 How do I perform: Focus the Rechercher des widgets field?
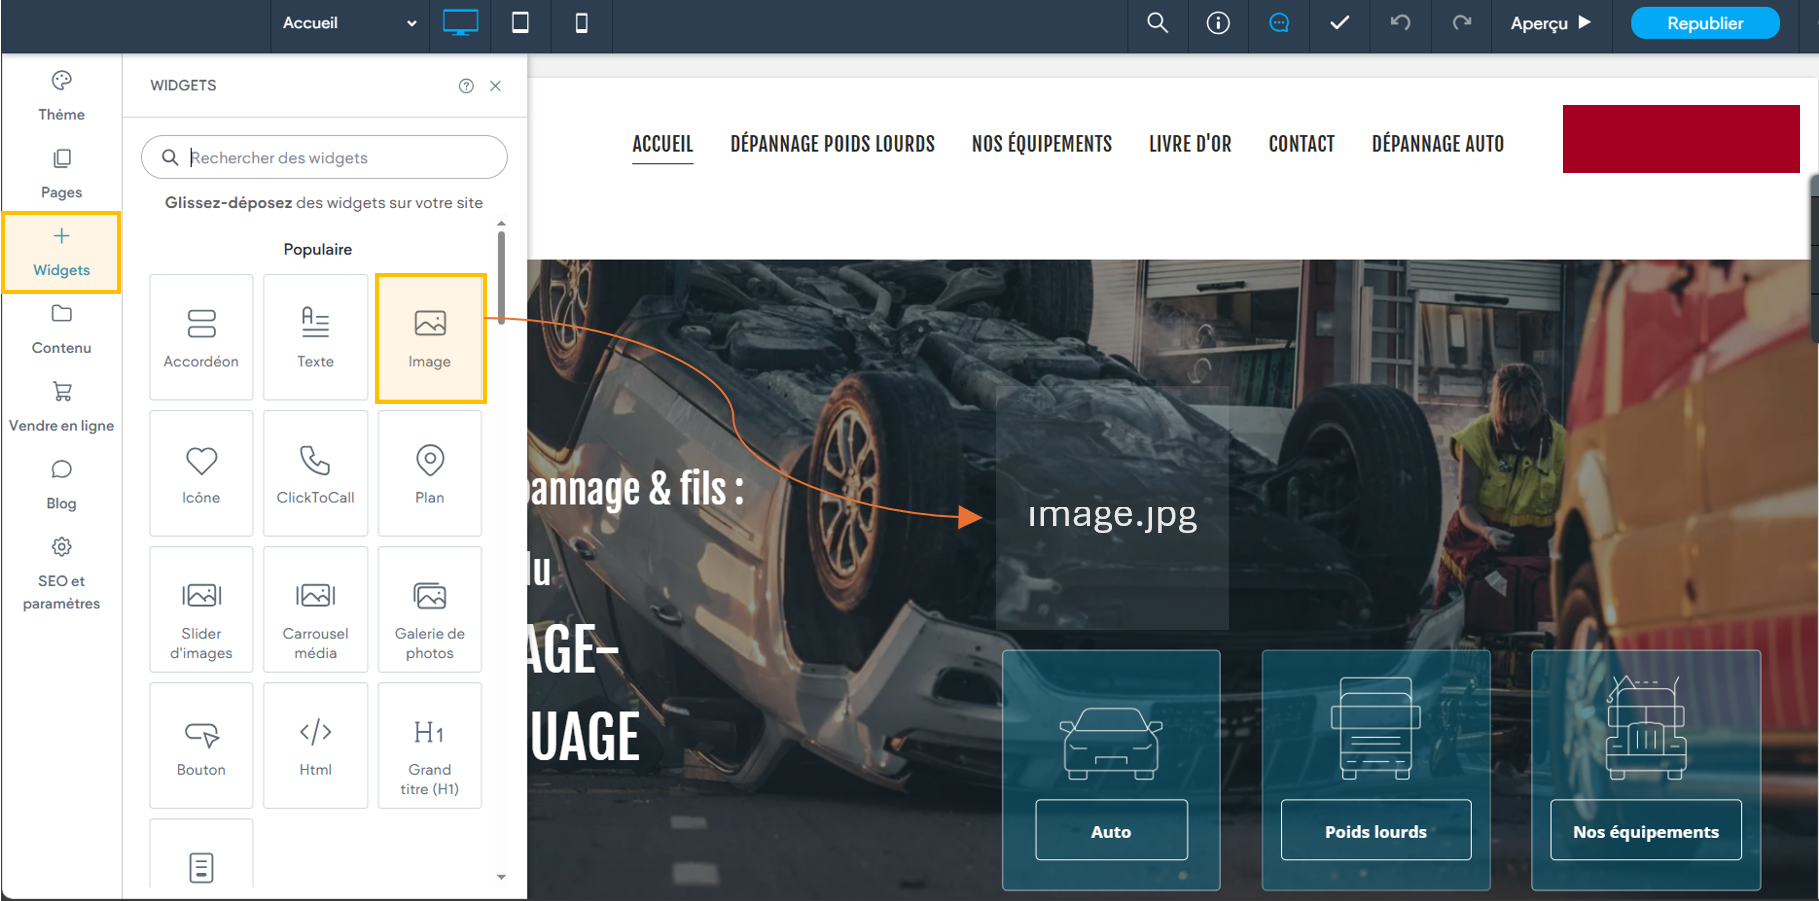(x=324, y=157)
